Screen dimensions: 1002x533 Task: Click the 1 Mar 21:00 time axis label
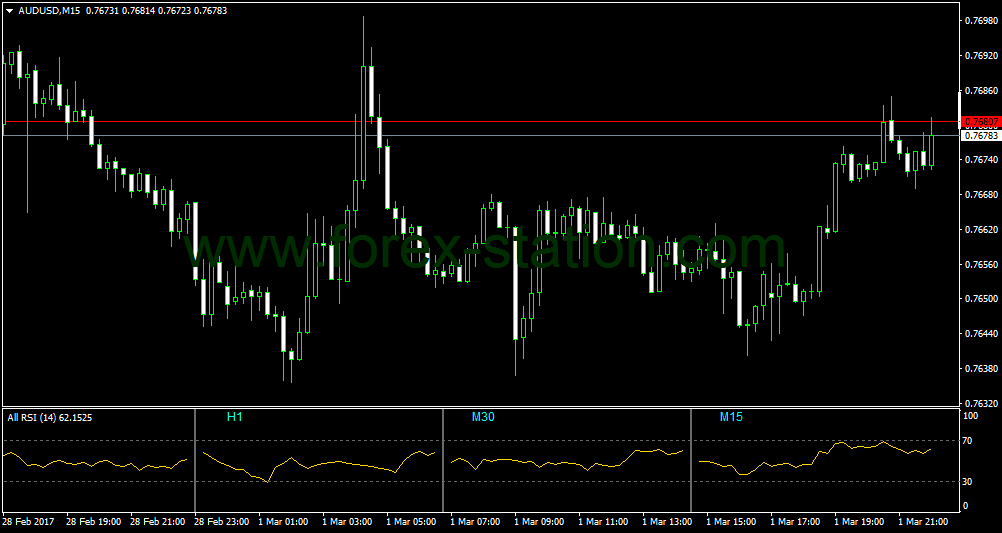click(x=923, y=521)
